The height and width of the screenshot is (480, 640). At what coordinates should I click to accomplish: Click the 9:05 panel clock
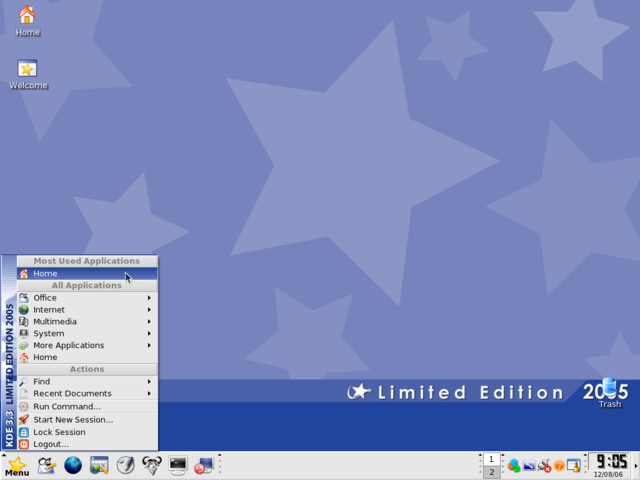(x=611, y=462)
